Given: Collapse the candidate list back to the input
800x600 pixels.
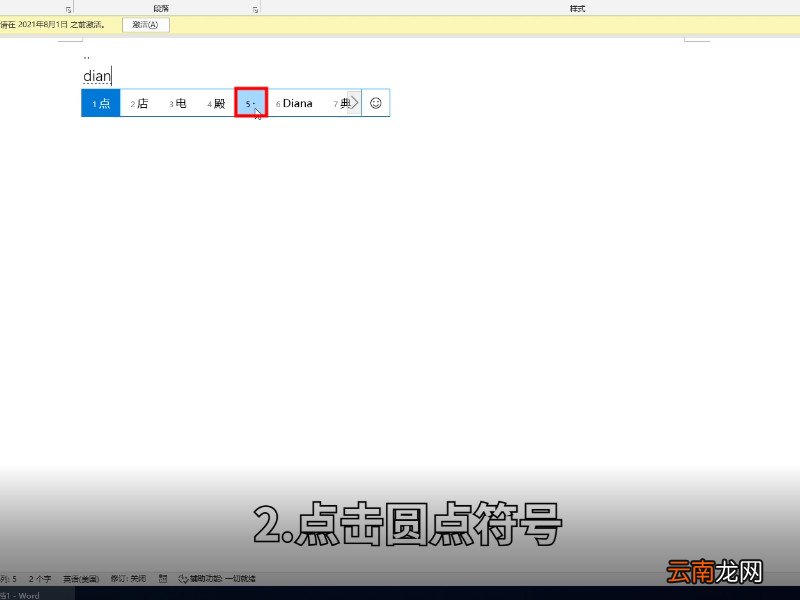Looking at the screenshot, I should click(97, 75).
